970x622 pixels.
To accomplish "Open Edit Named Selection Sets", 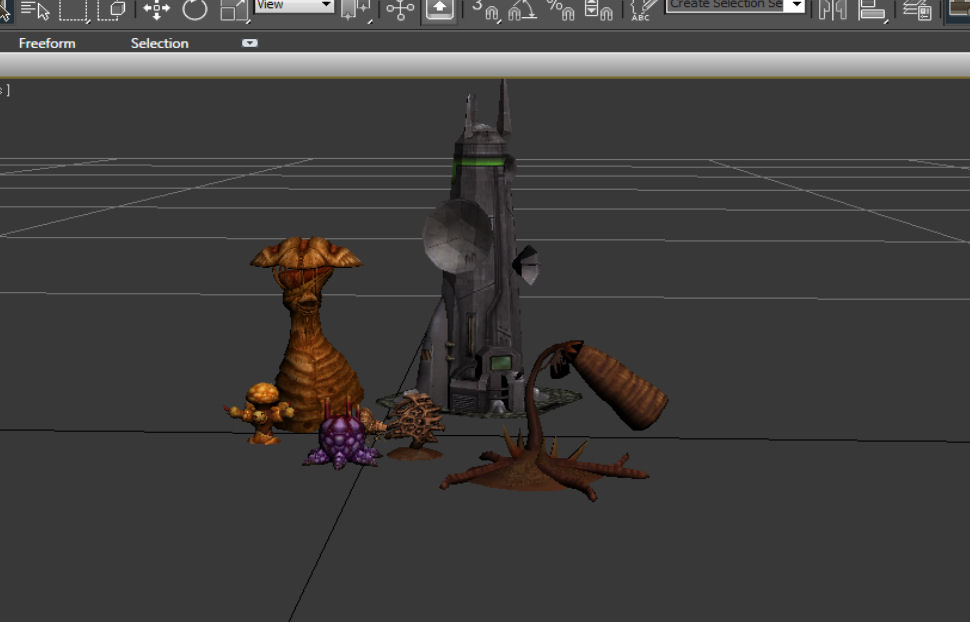I will tap(643, 10).
